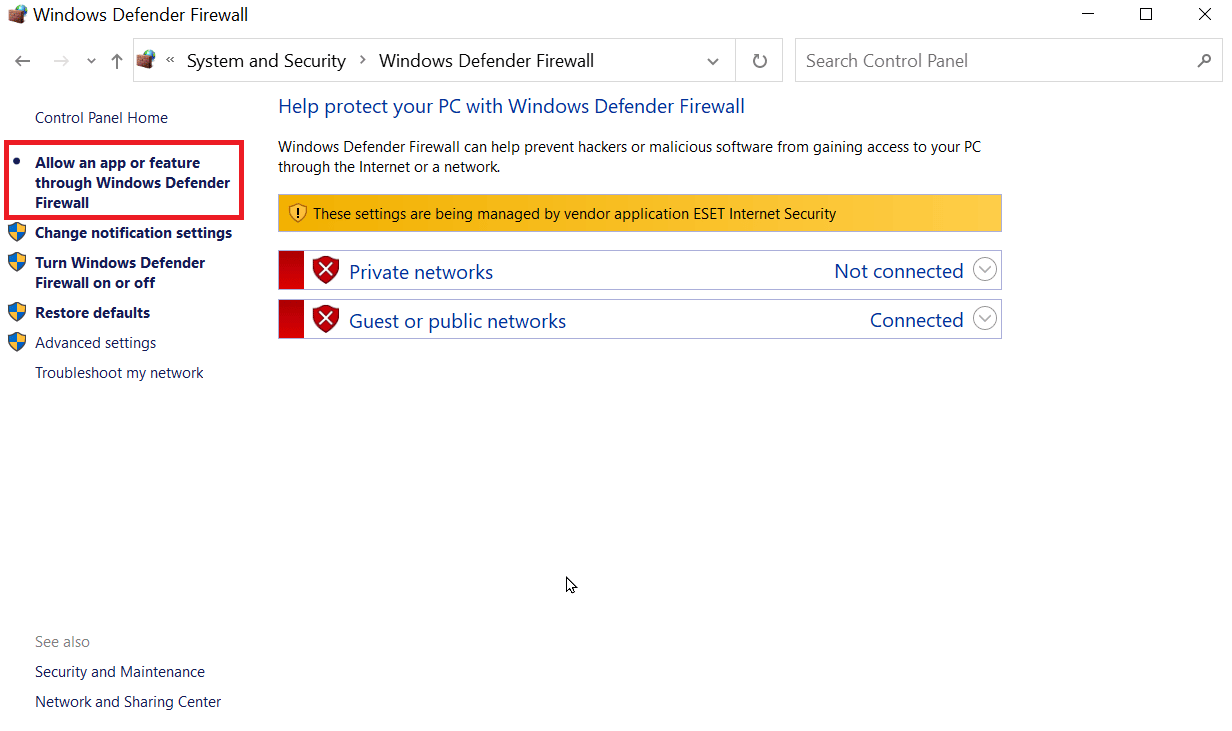Viewport: 1232px width, 731px height.
Task: Open Troubleshoot my network
Action: click(119, 372)
